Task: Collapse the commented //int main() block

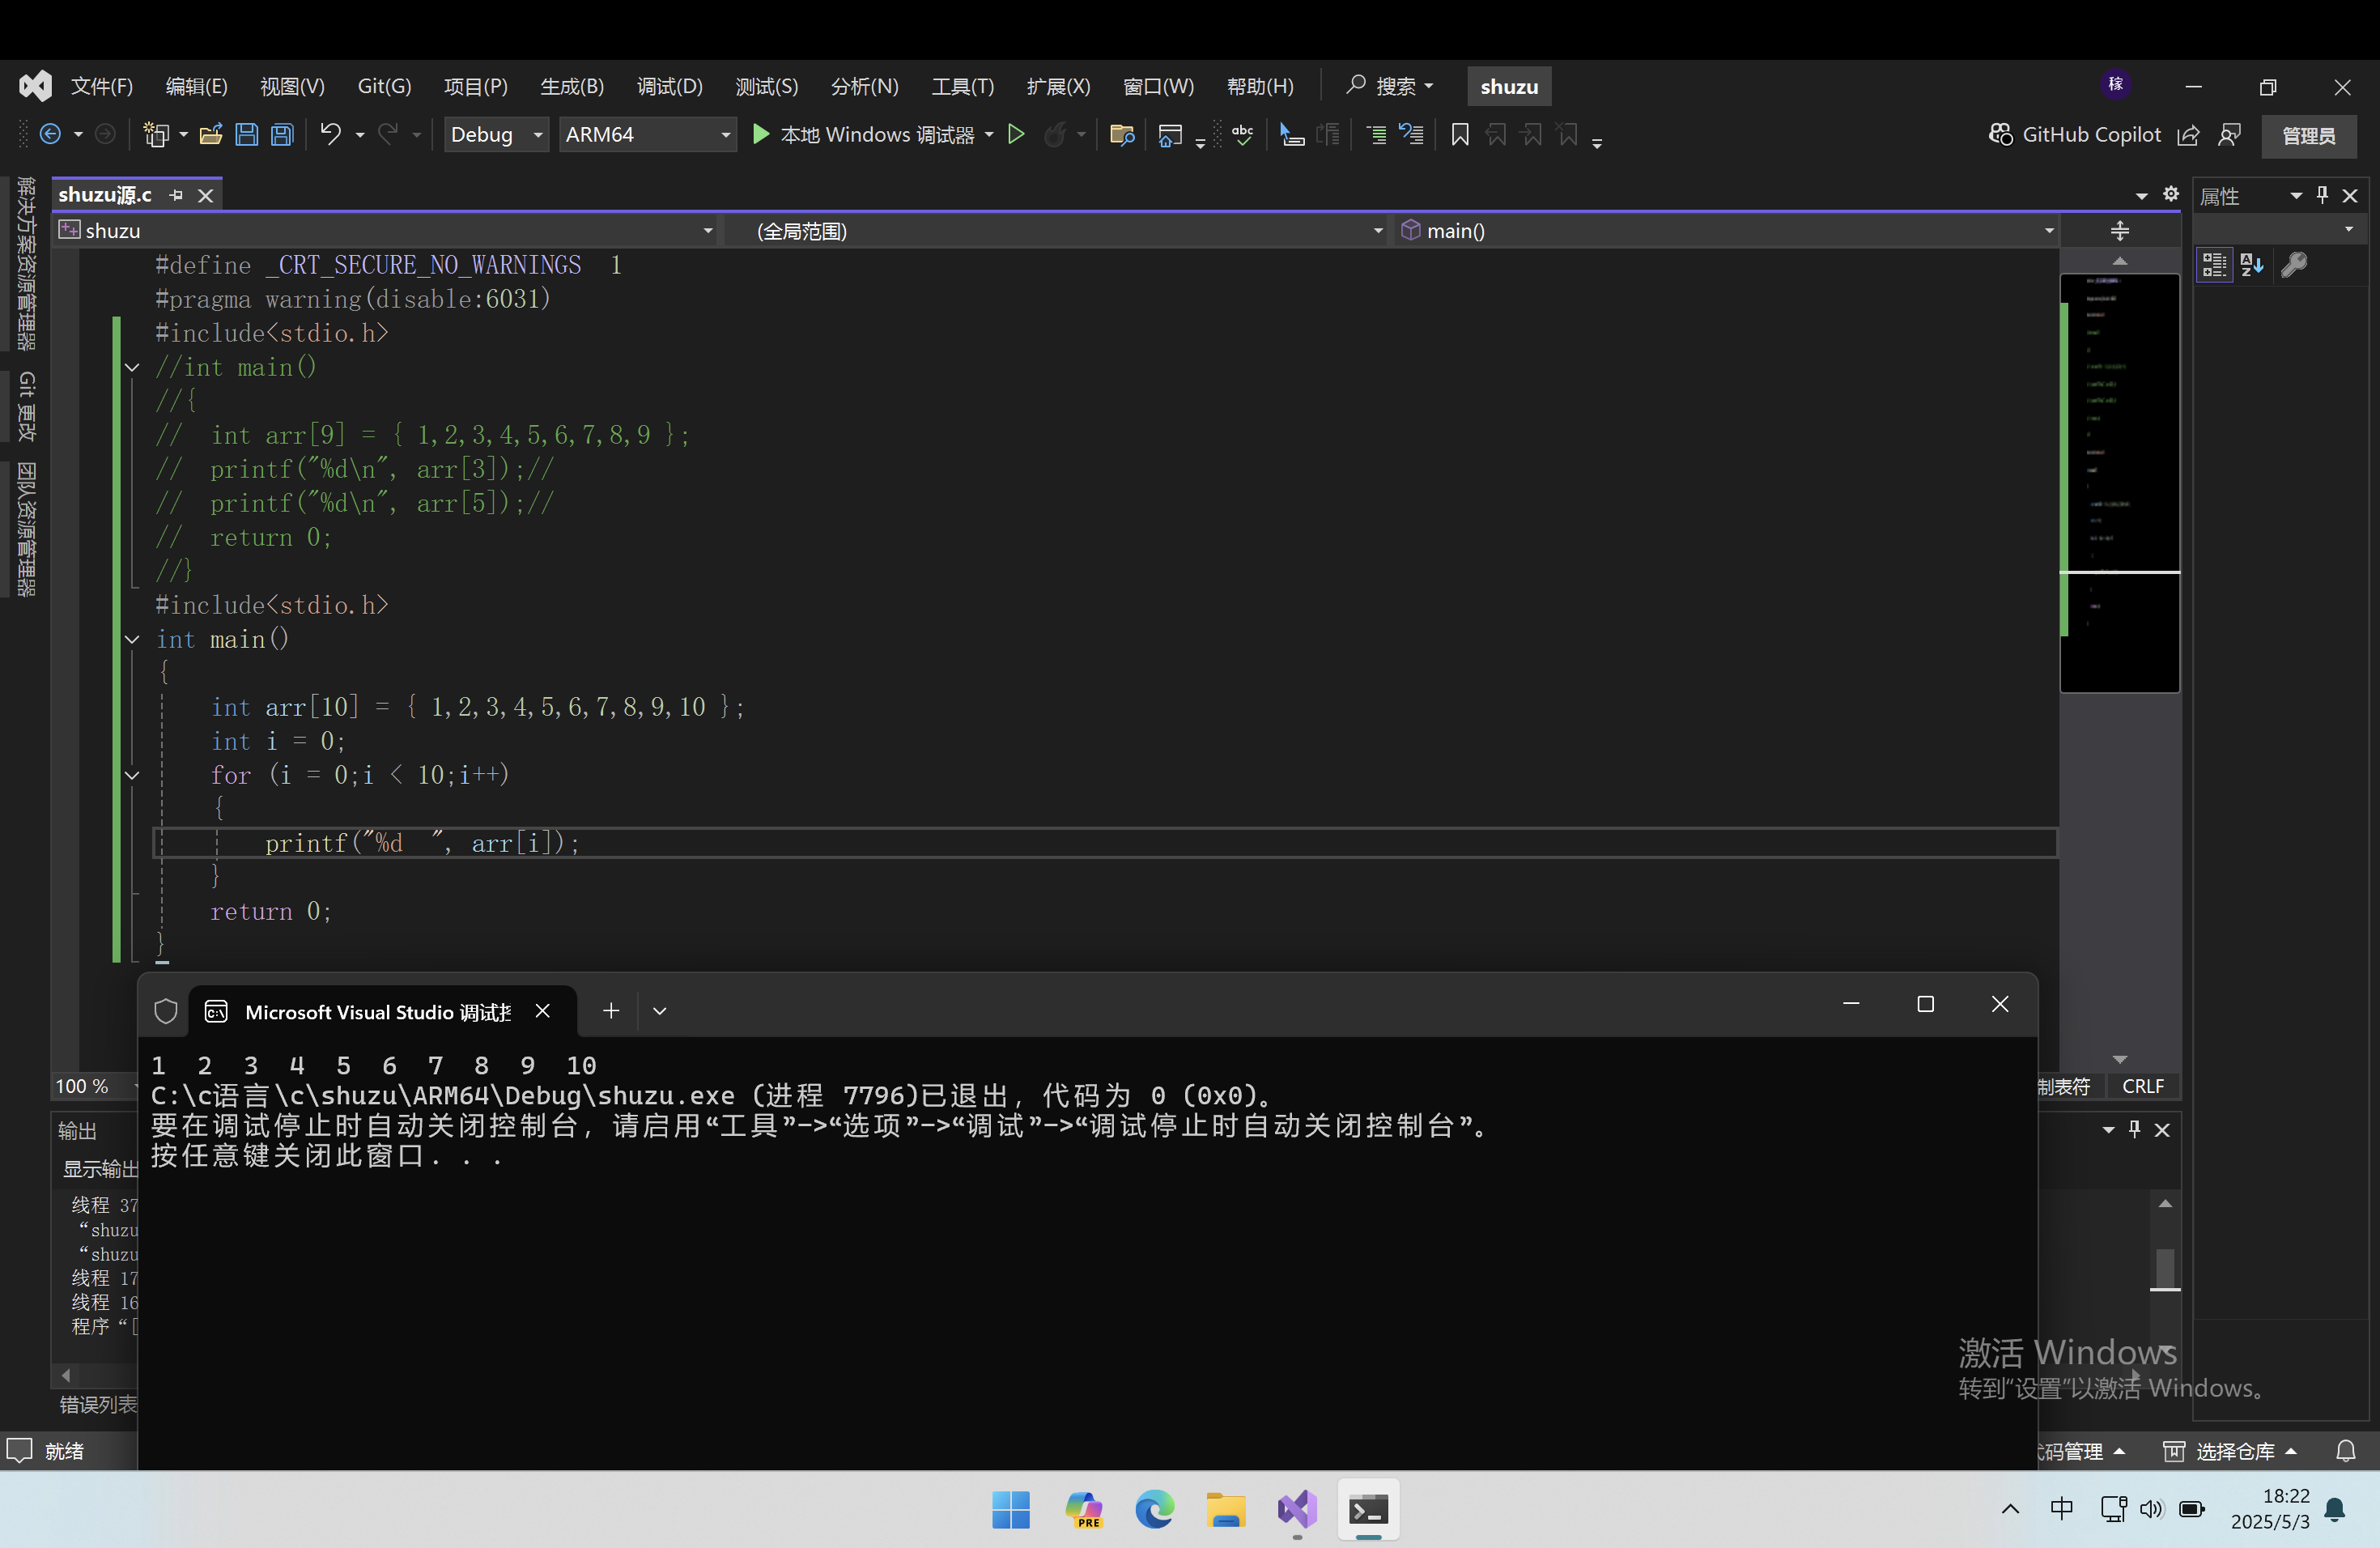Action: (x=132, y=367)
